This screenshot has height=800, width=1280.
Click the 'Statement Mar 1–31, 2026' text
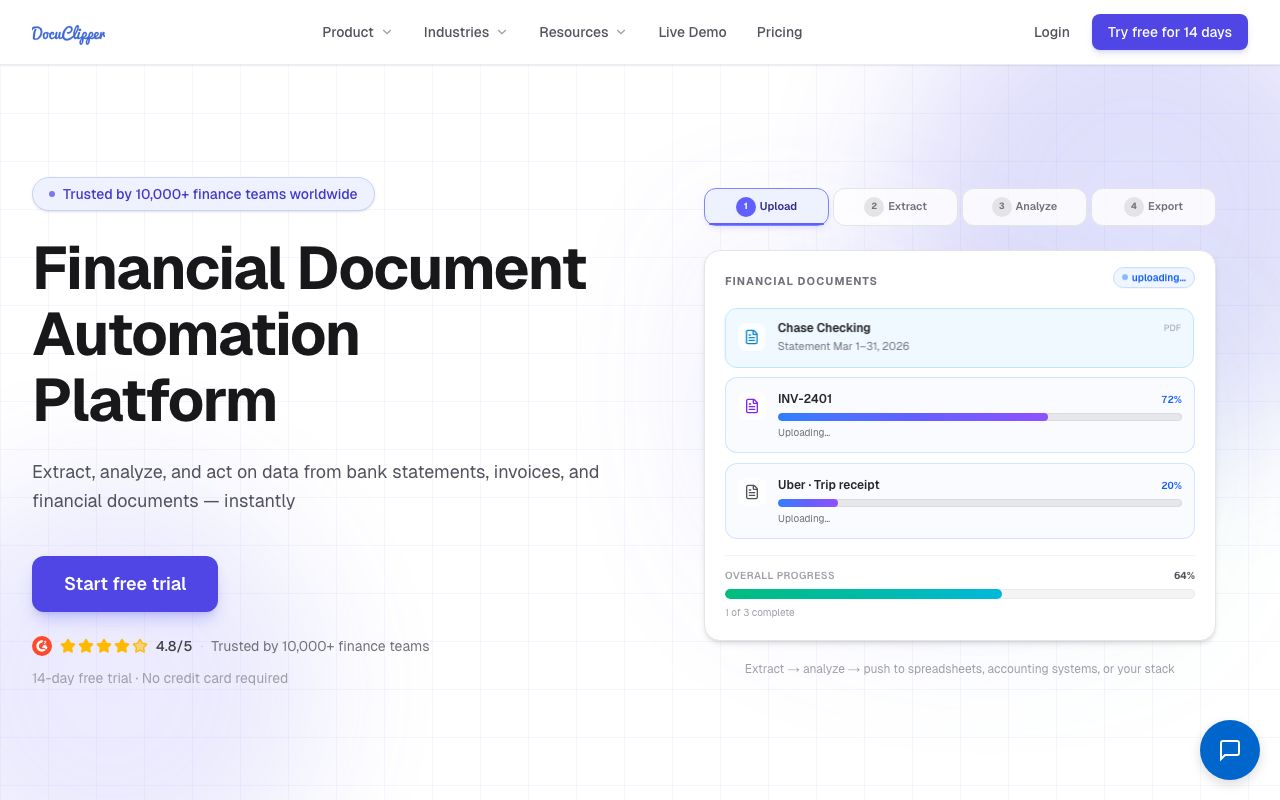(844, 346)
